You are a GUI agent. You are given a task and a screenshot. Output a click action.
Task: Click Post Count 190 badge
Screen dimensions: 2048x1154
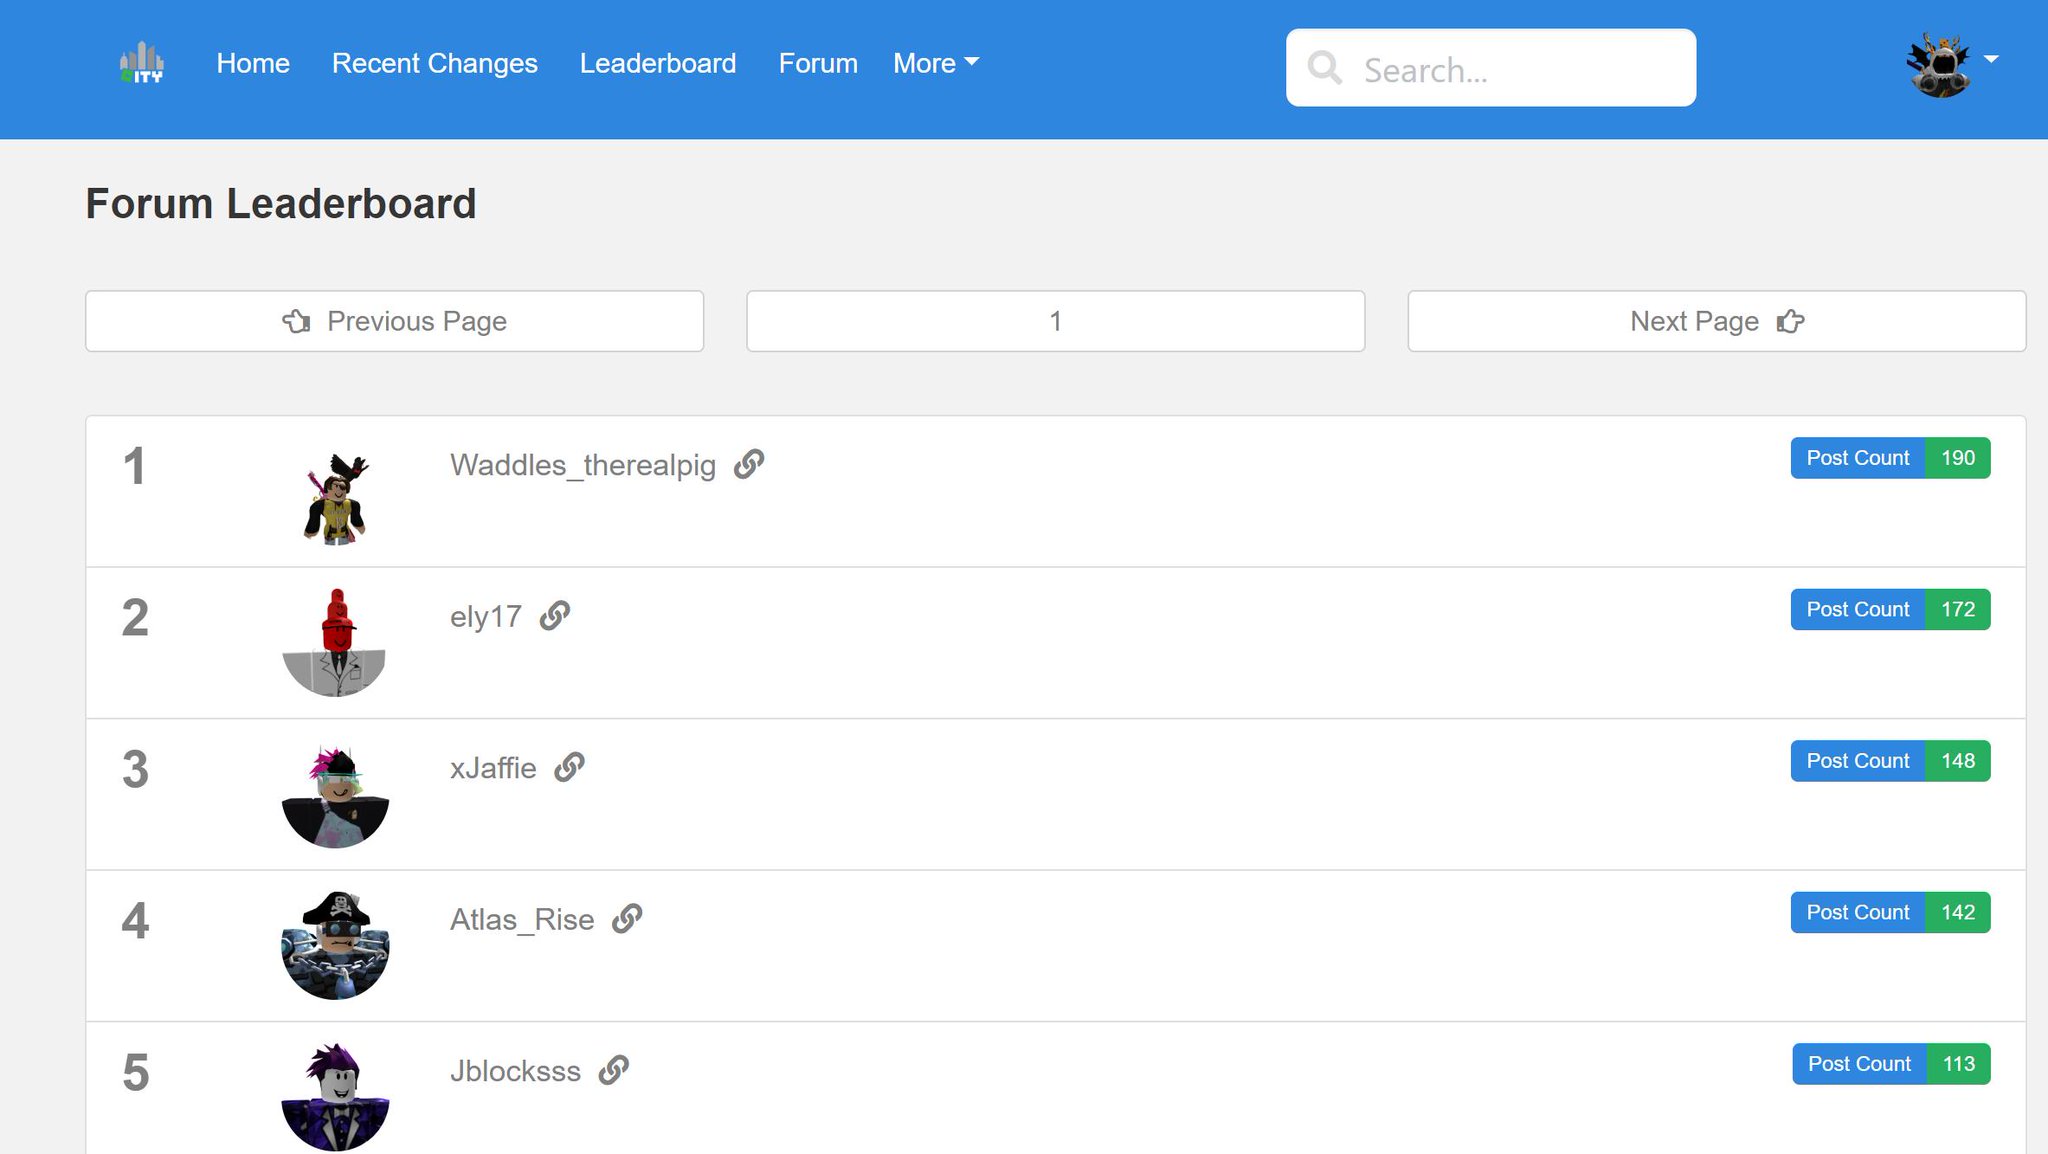(1890, 458)
